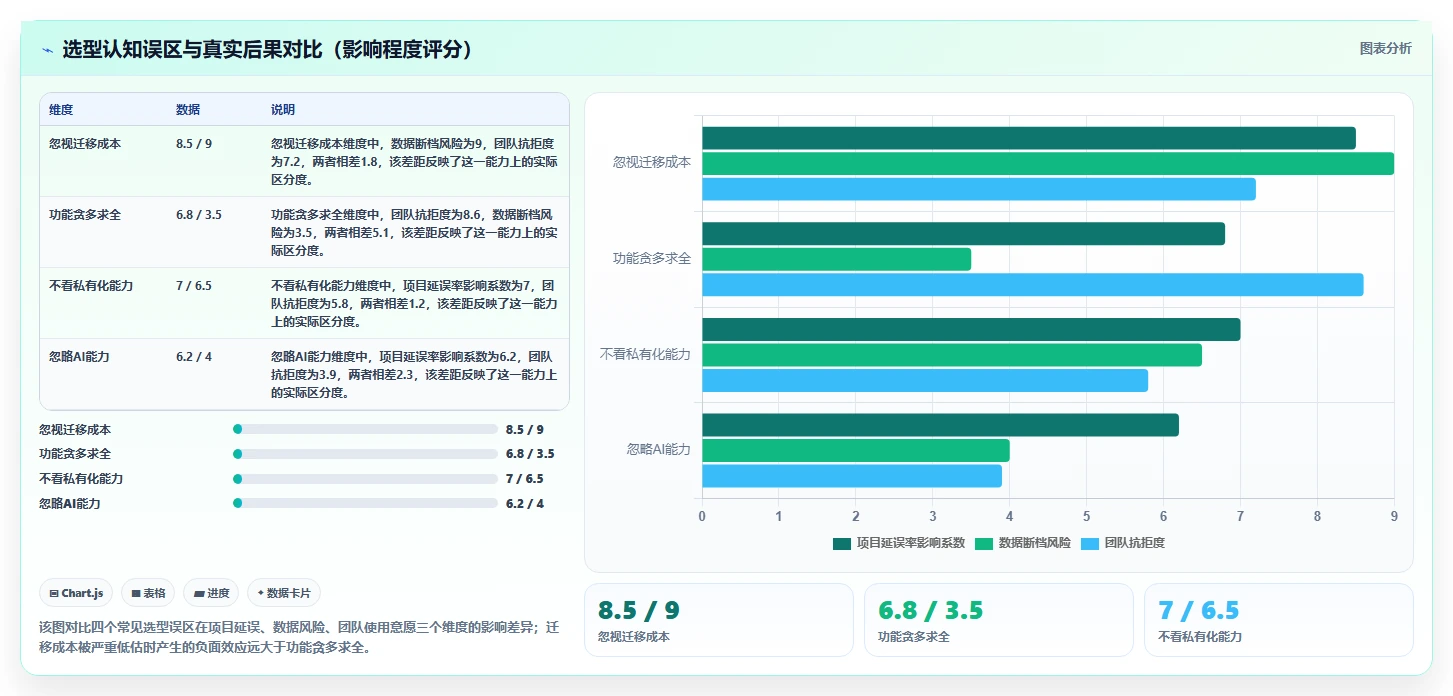Open the 6.8 / 3.5 功能贪多求全 data card
1453x696 pixels.
tap(998, 620)
